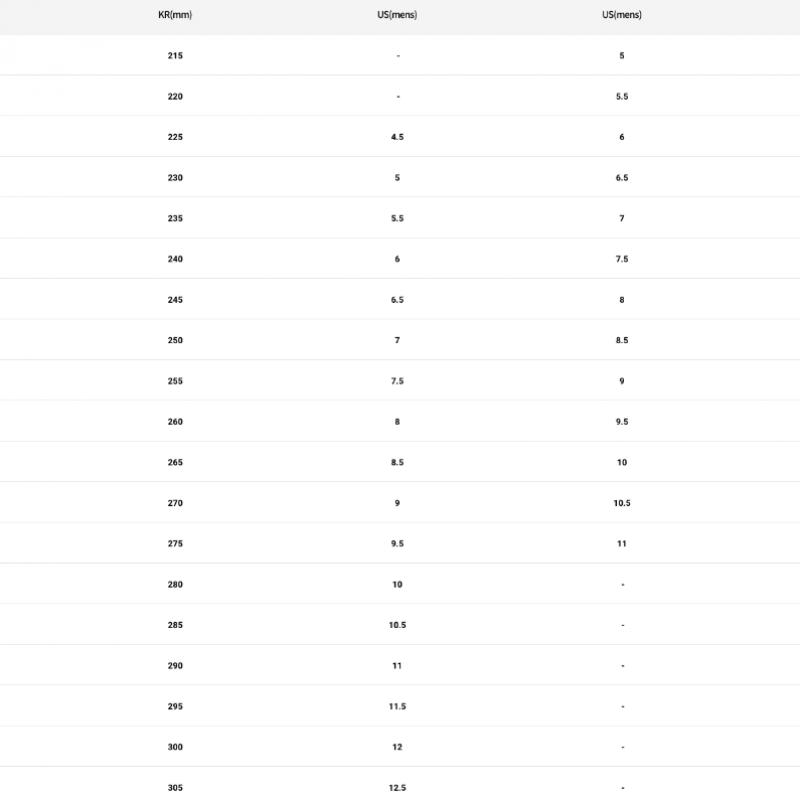
Task: Select the 215 KR size cell
Action: 175,56
